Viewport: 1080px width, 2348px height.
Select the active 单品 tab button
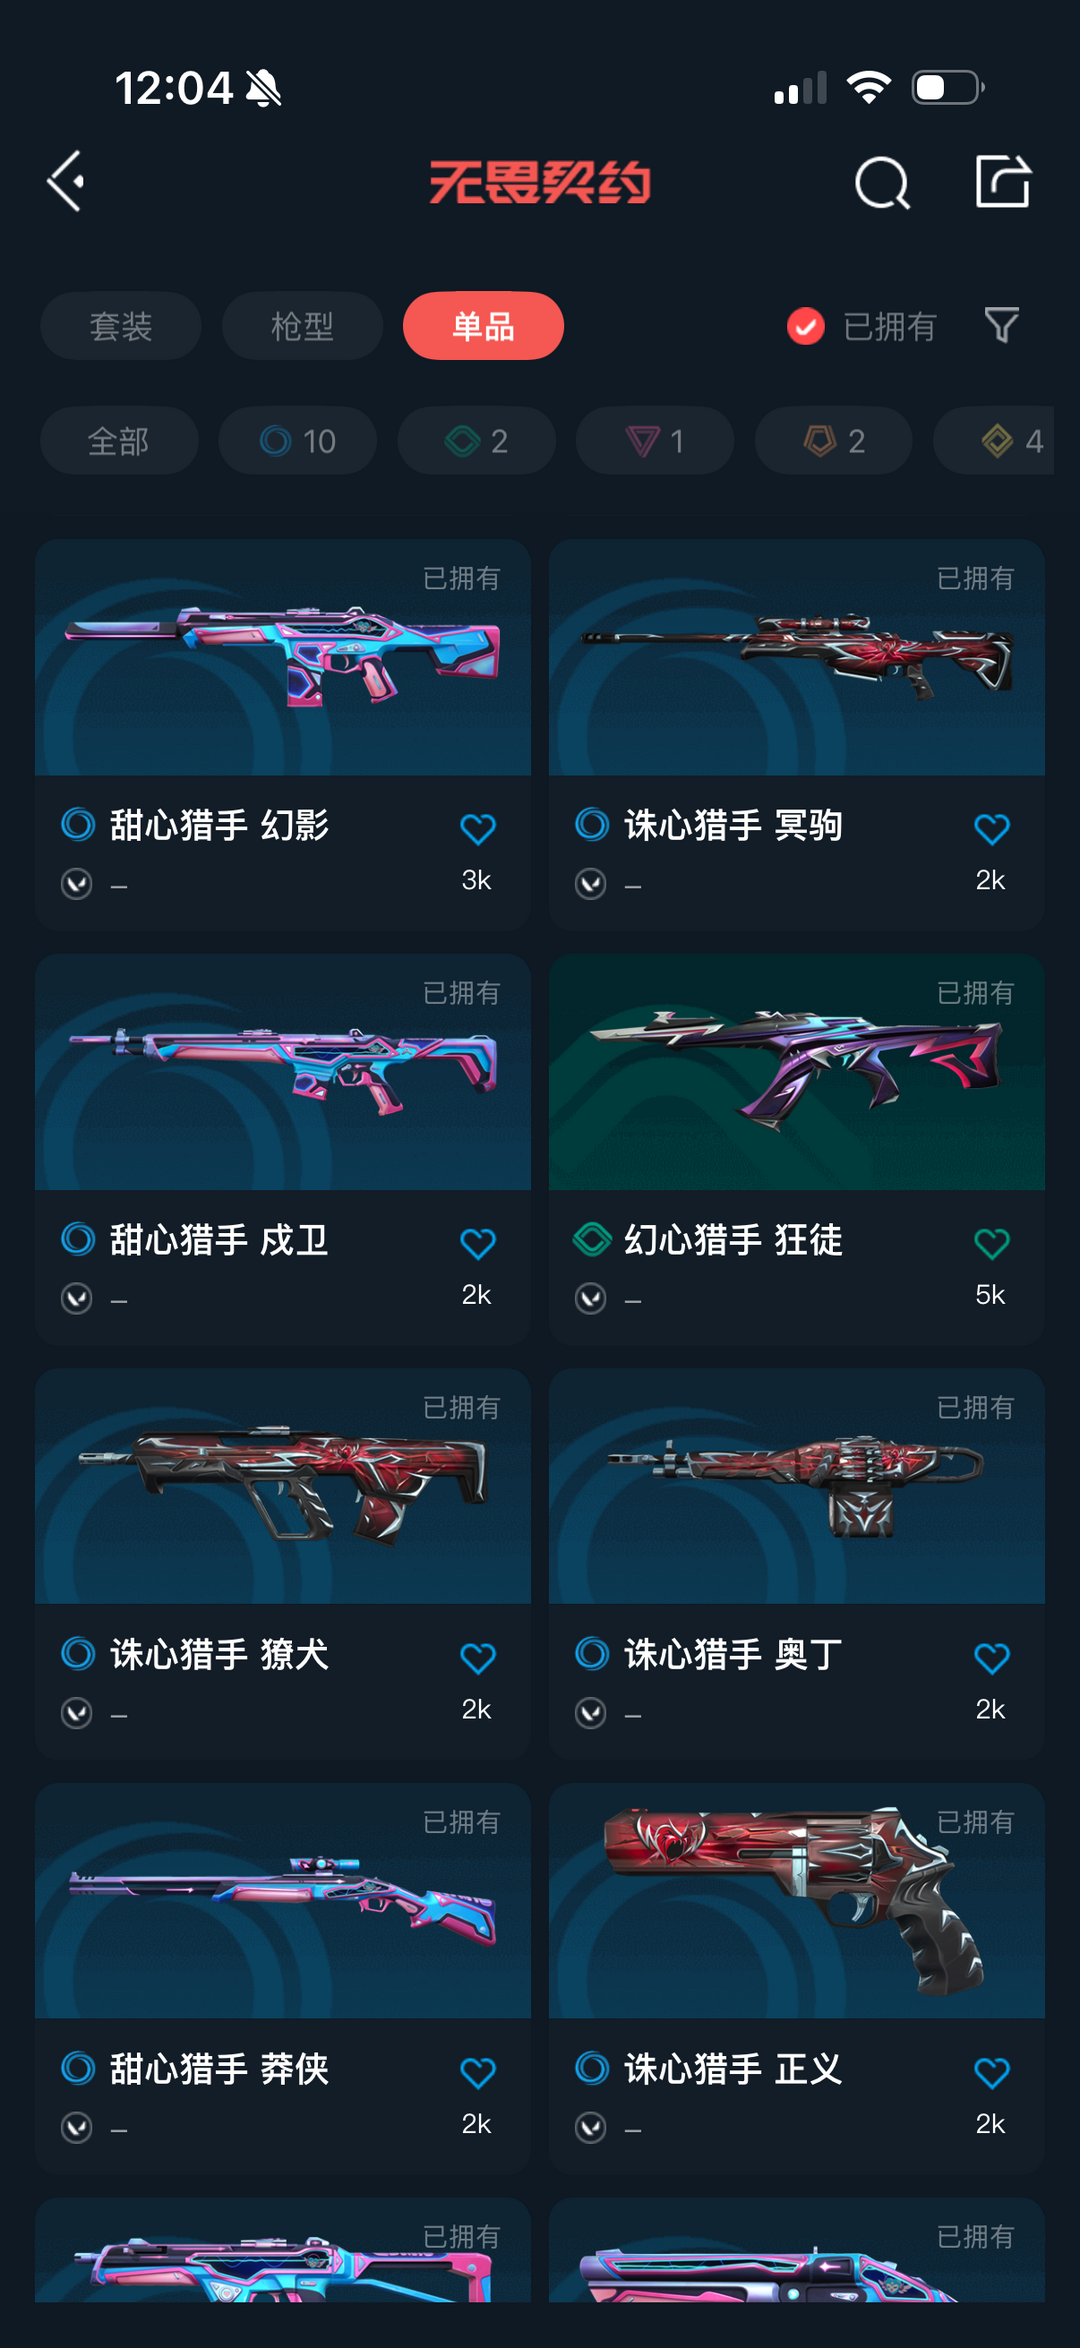(483, 326)
